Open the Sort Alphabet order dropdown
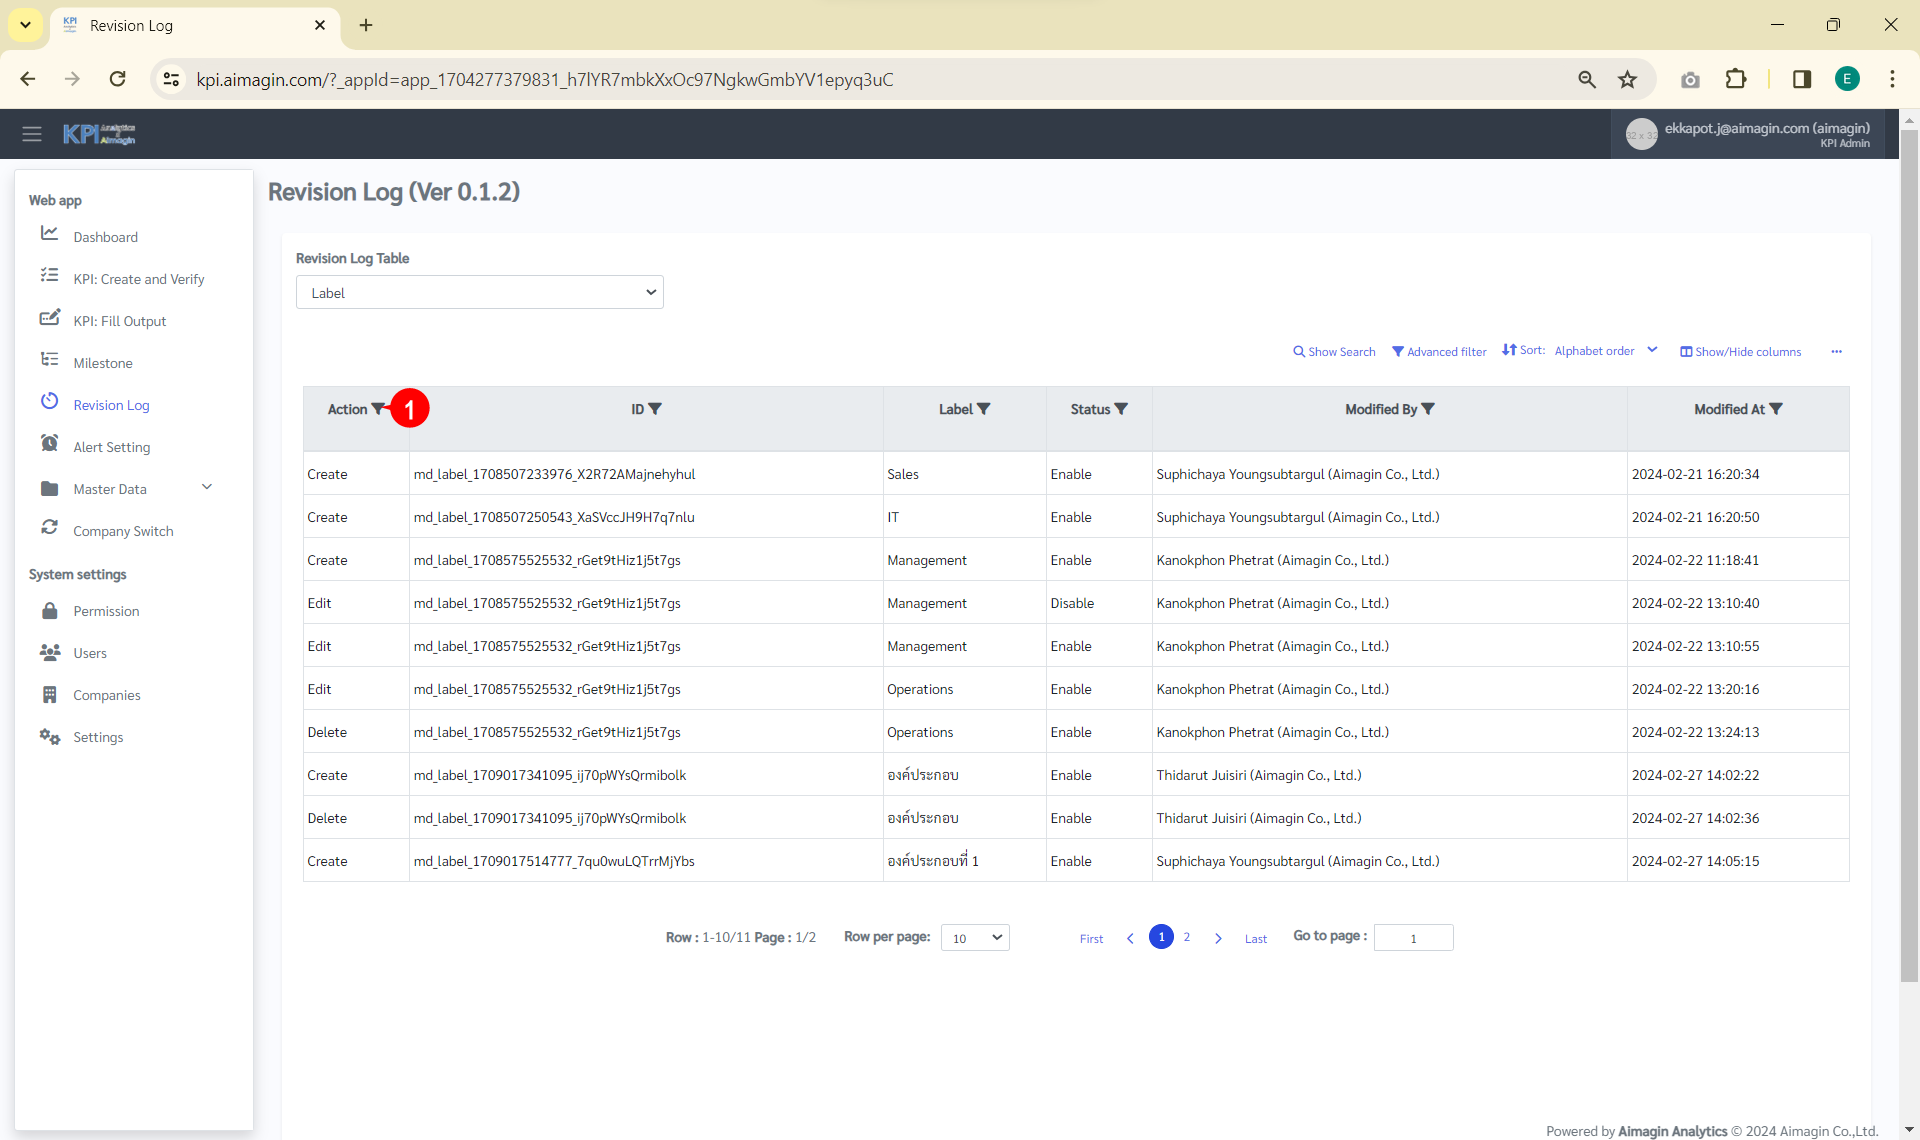The image size is (1920, 1140). (x=1604, y=351)
